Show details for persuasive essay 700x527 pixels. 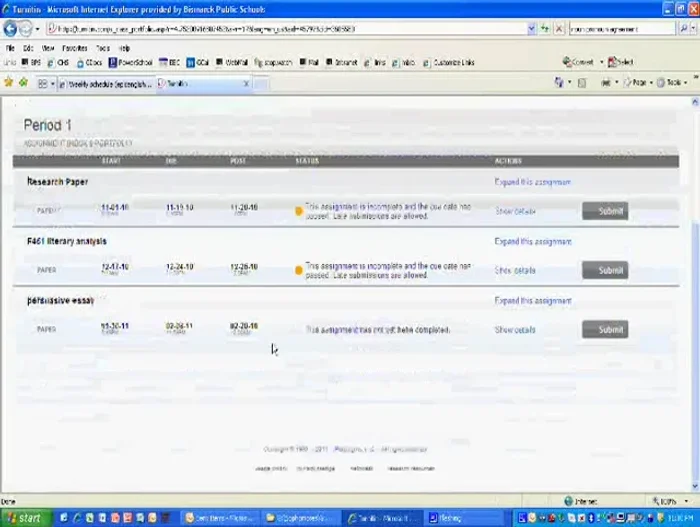click(515, 329)
